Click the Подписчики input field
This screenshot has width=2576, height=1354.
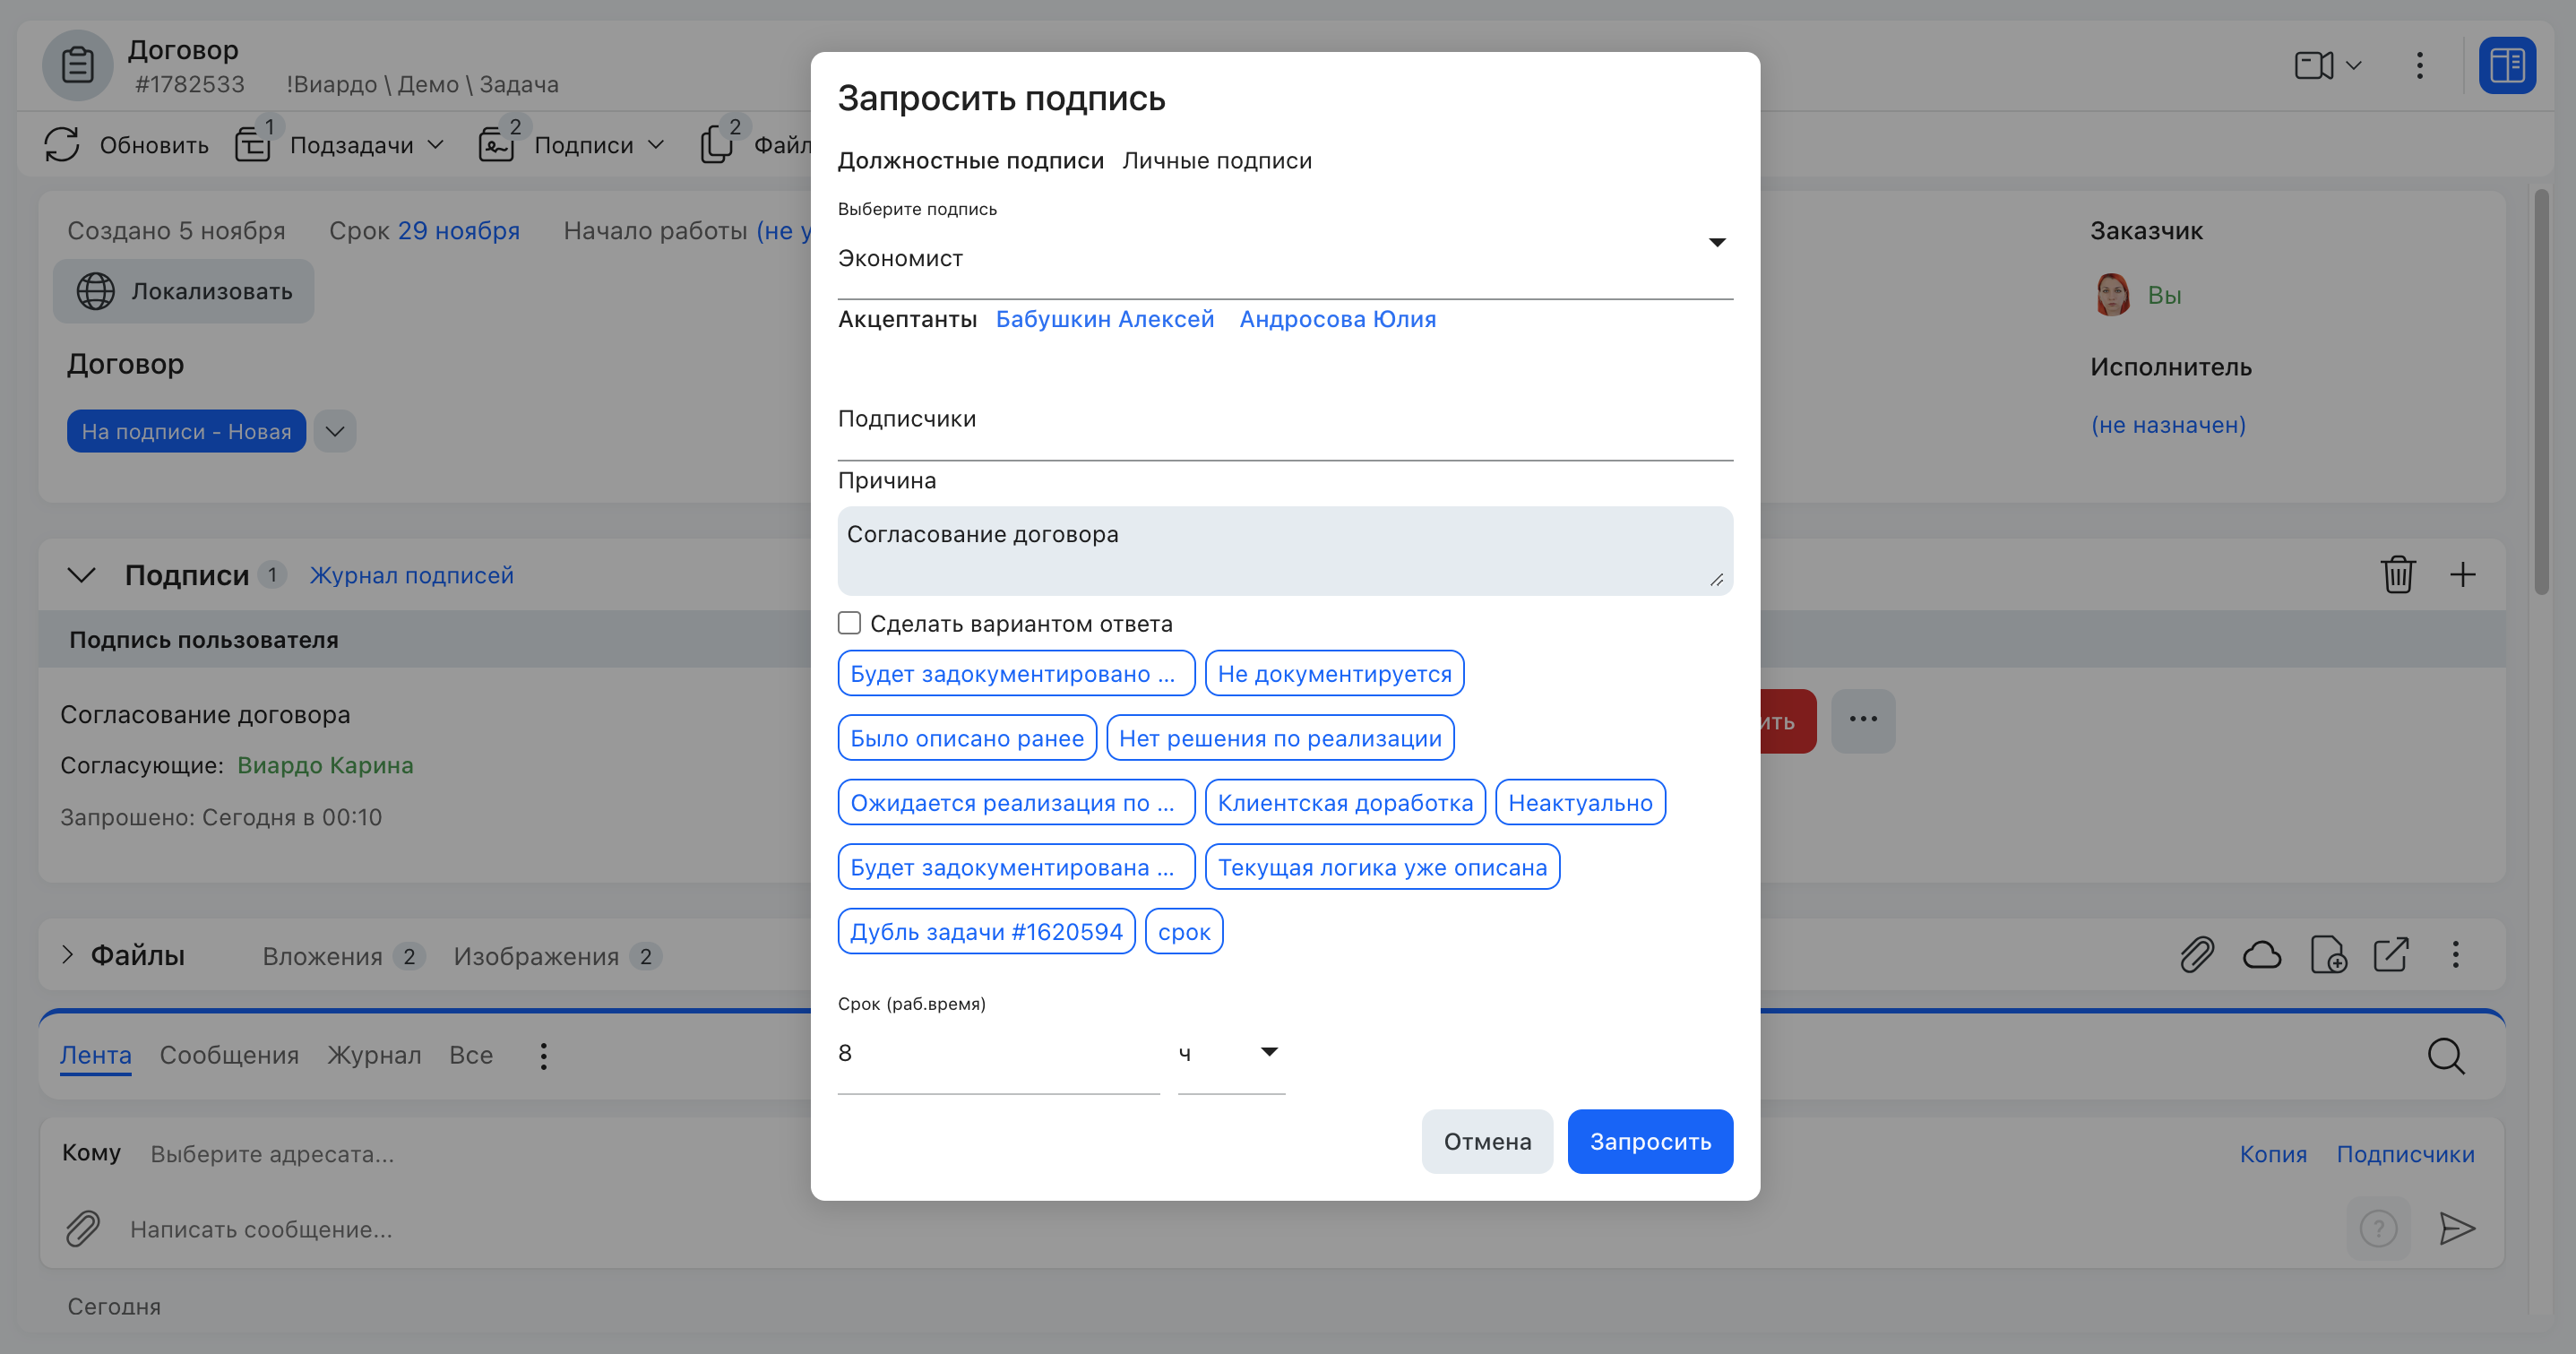(x=1285, y=419)
